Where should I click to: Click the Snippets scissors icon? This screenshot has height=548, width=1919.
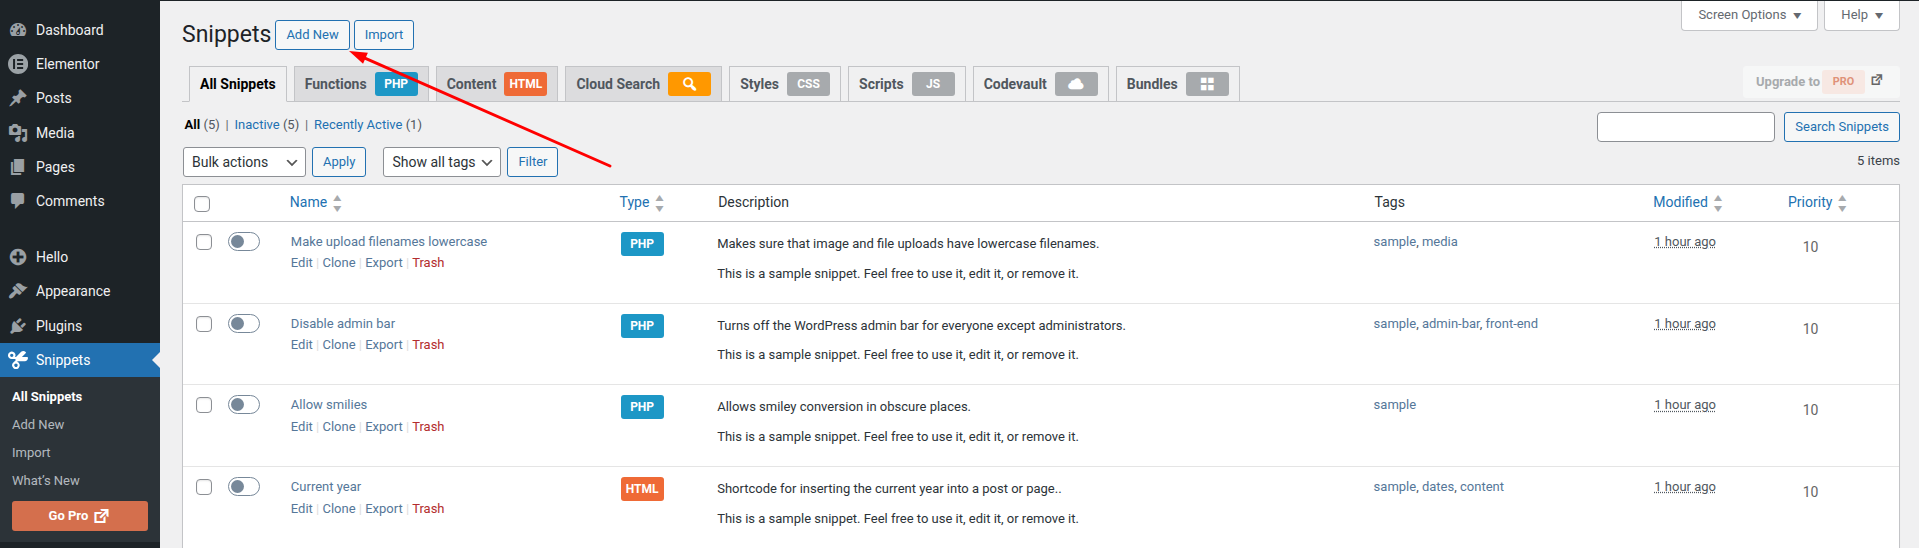(18, 360)
